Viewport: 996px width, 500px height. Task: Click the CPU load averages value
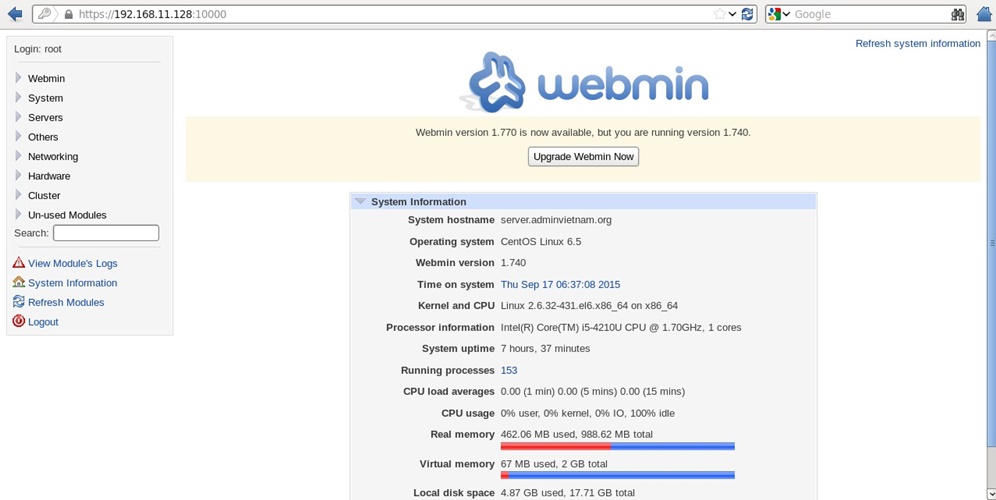click(593, 392)
